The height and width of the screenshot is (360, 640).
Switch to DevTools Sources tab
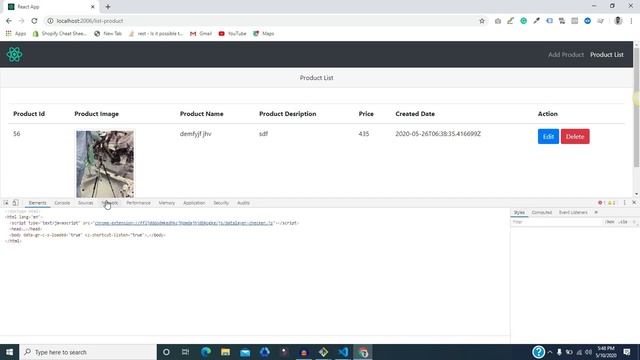[85, 203]
